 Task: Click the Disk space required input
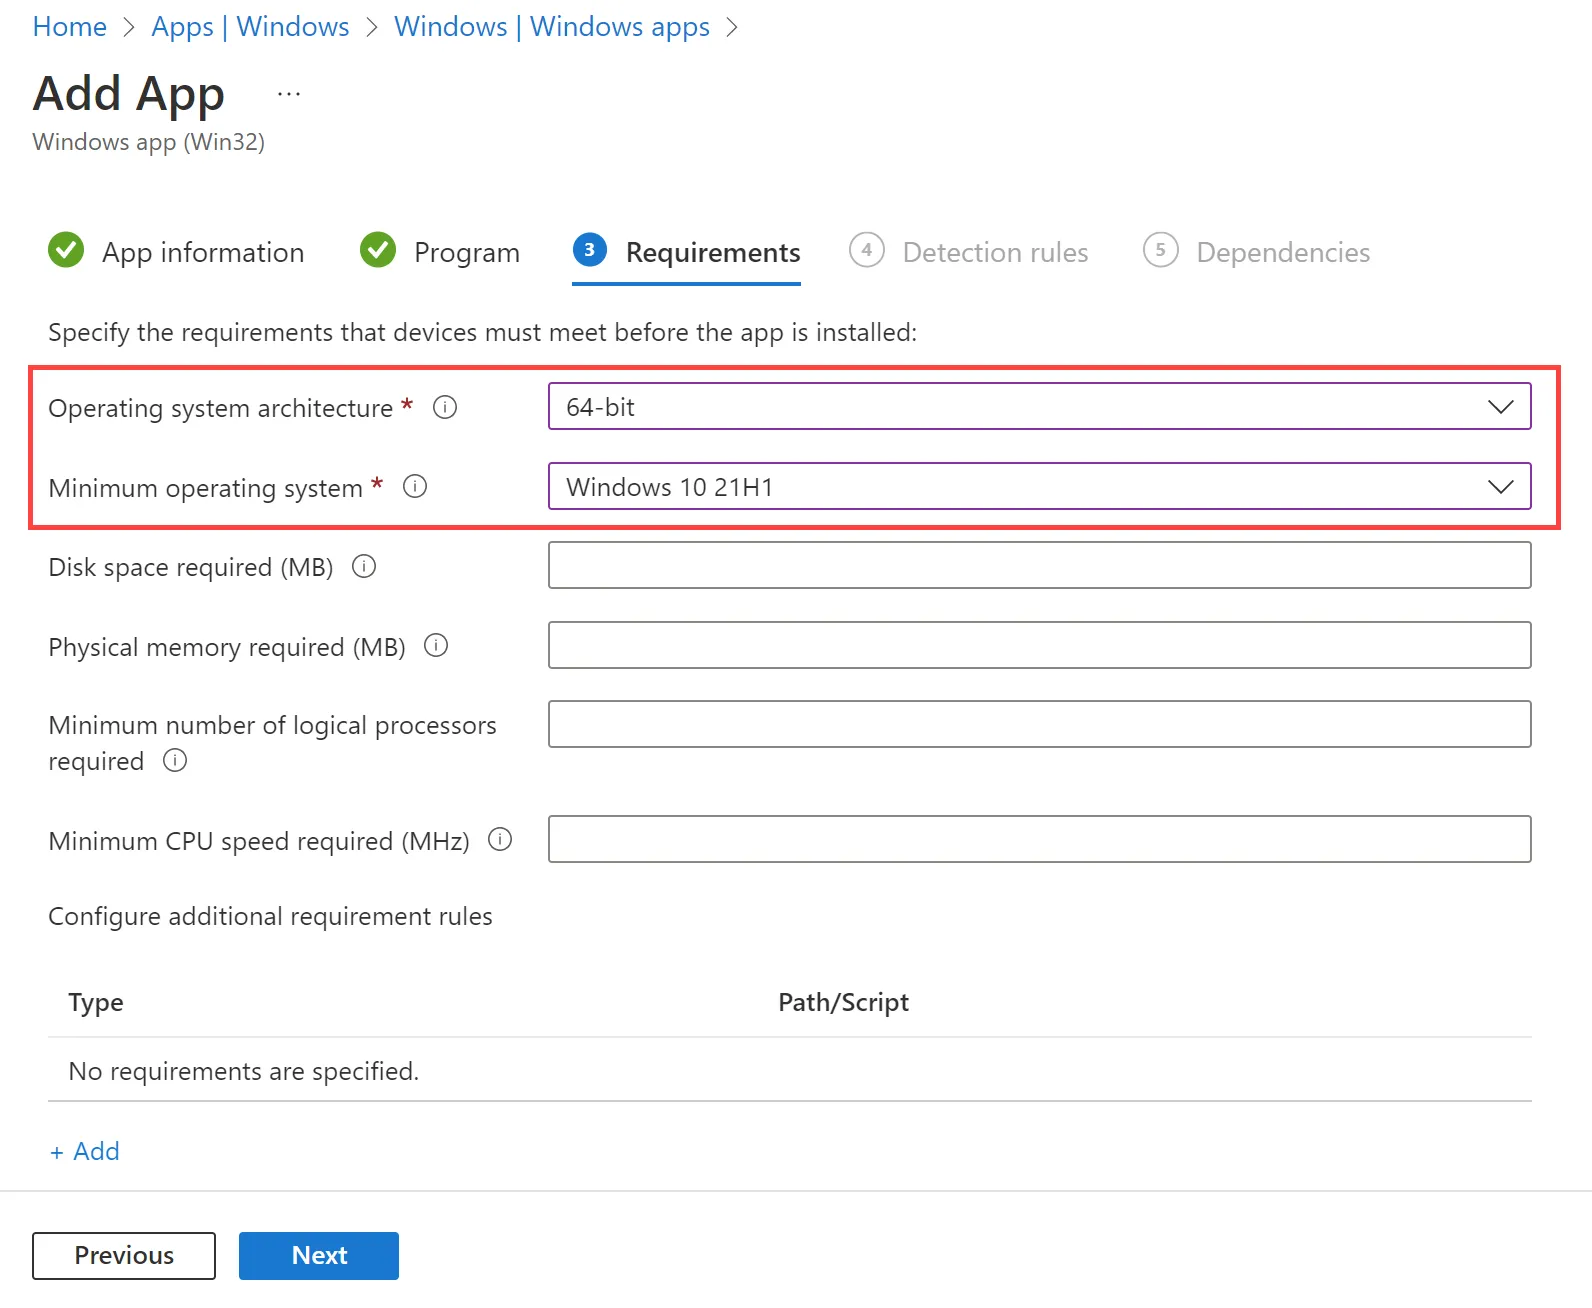[1039, 566]
